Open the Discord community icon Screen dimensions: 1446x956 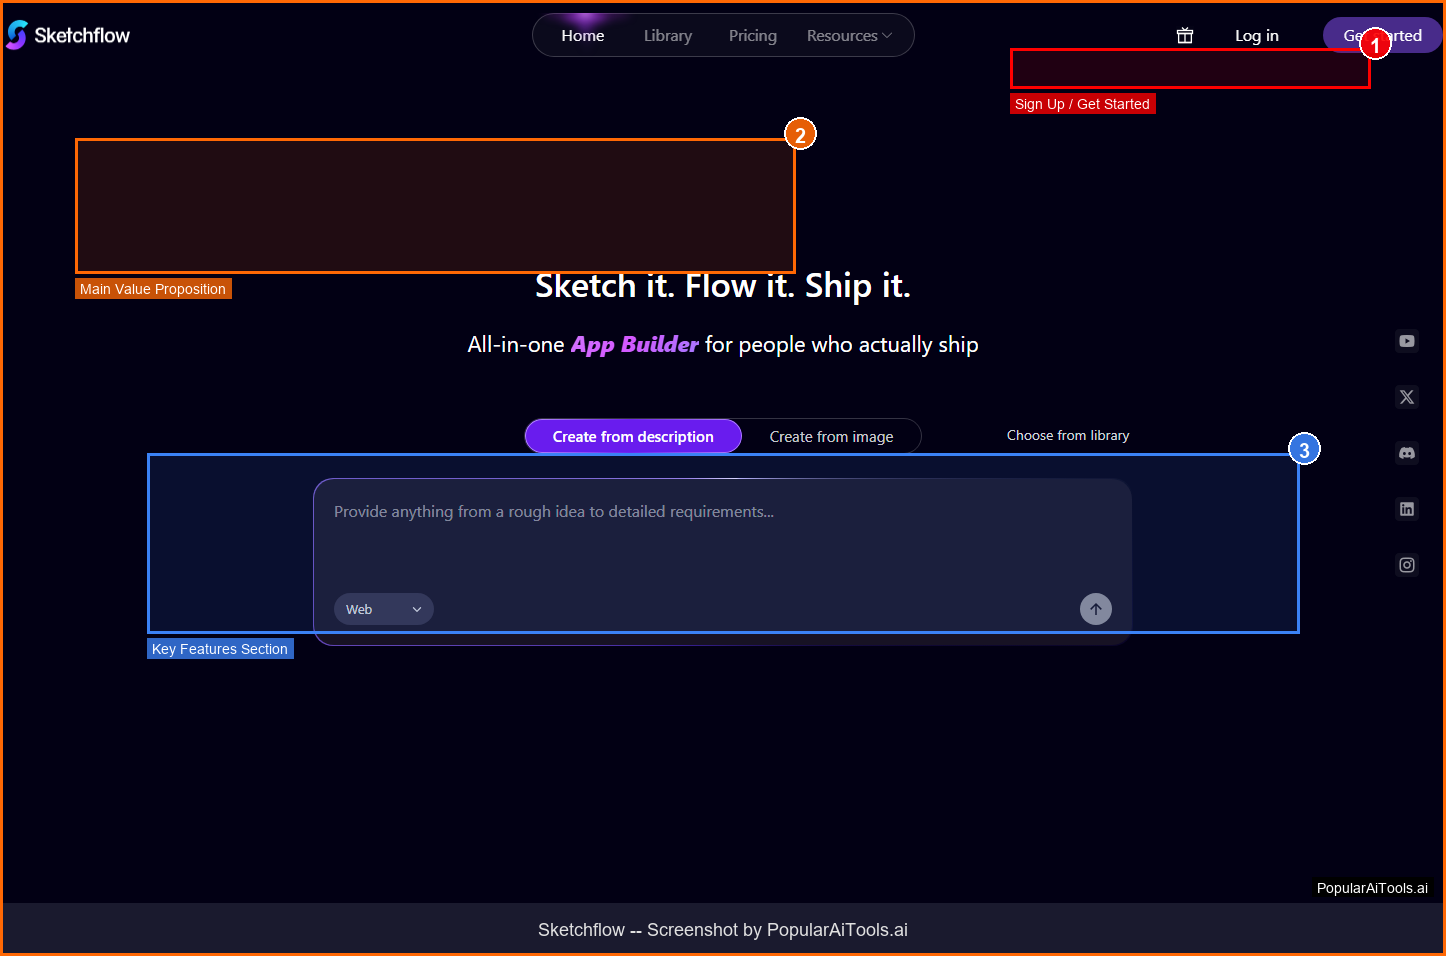coord(1407,453)
